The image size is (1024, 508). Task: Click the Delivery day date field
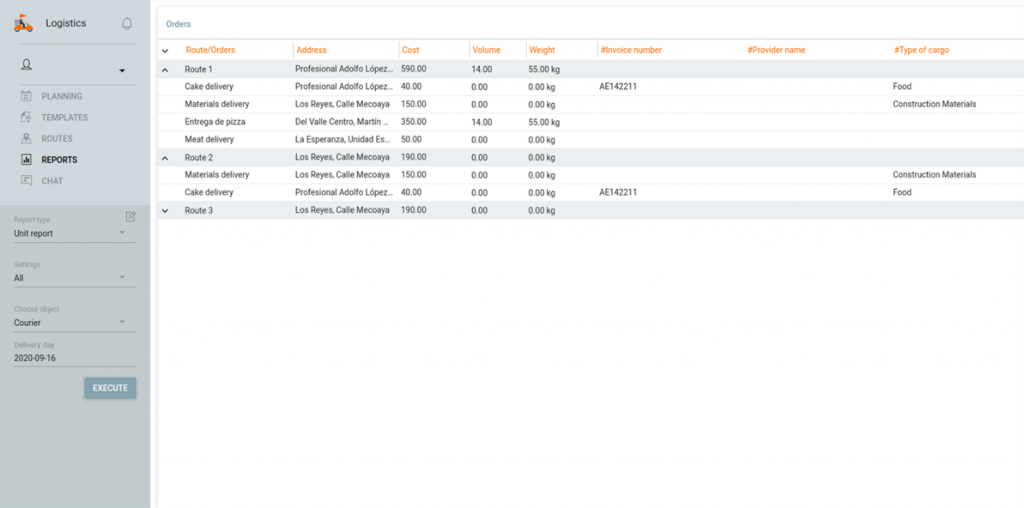coord(75,358)
